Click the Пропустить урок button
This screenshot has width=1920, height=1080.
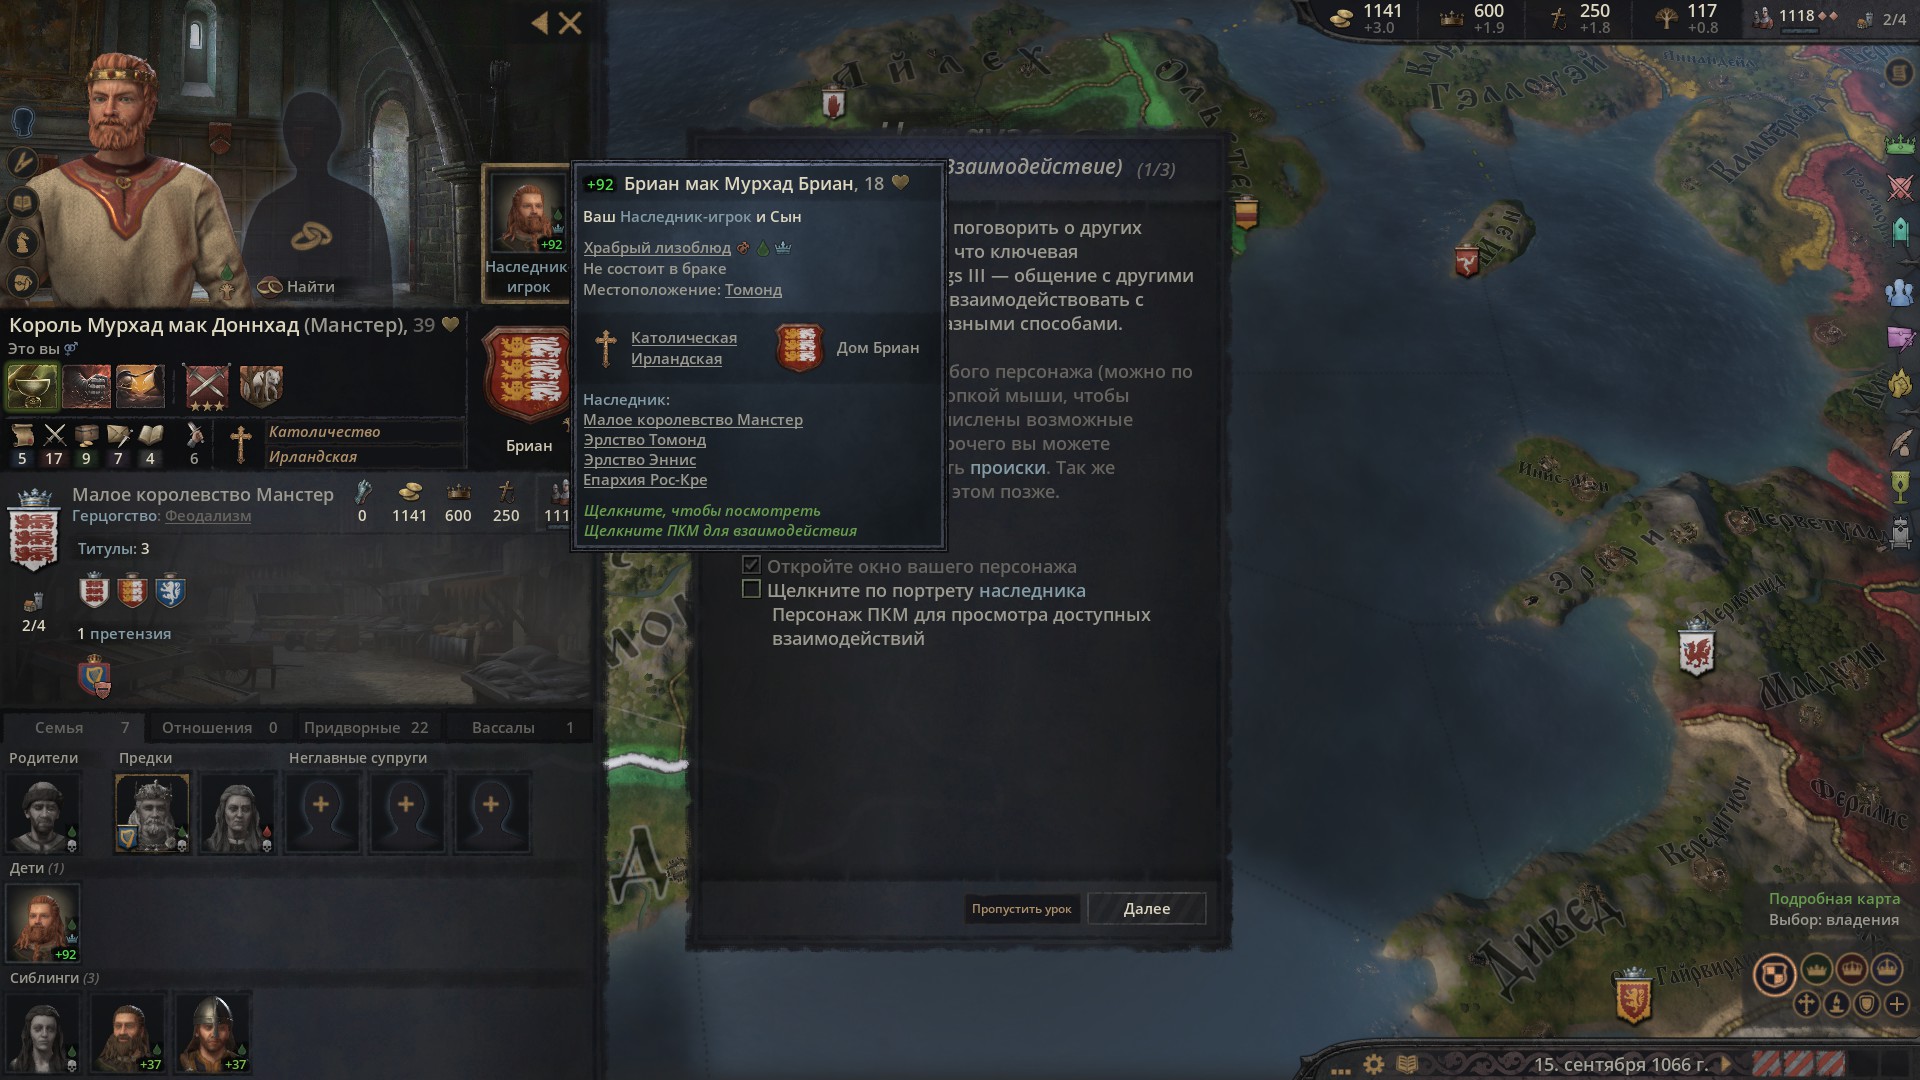click(1021, 909)
